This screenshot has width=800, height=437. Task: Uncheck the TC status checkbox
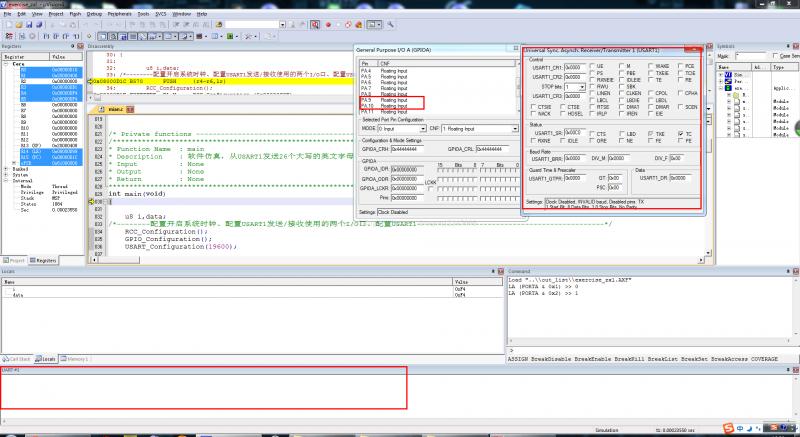click(x=680, y=133)
